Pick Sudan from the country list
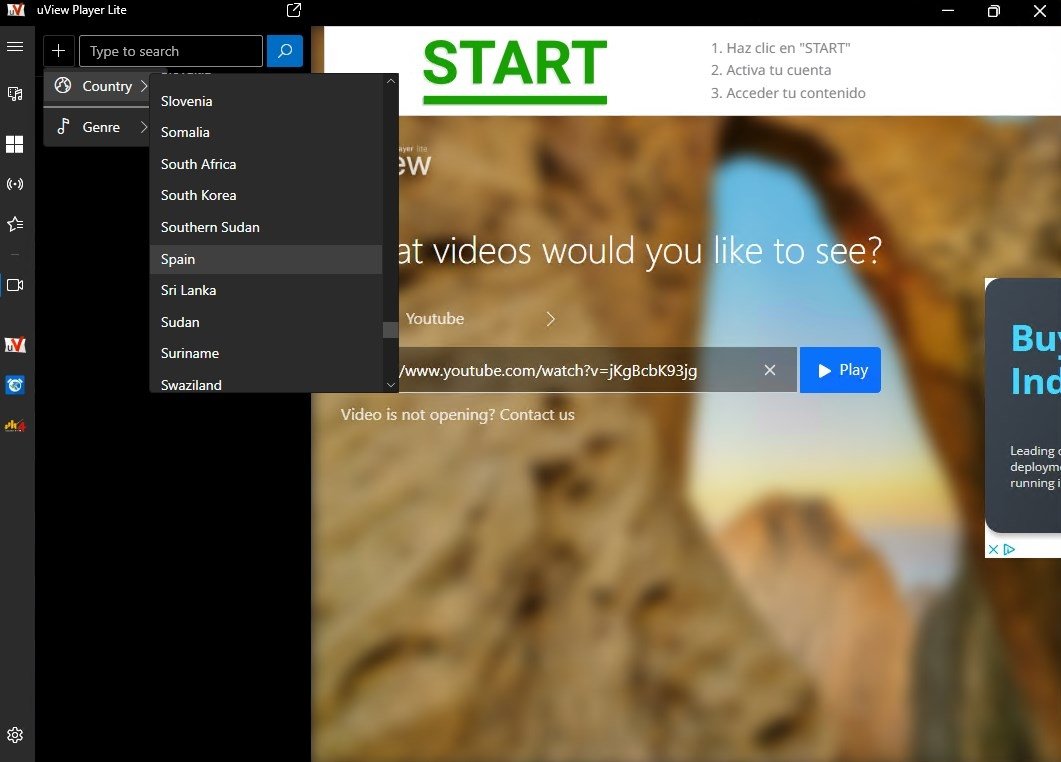 266,322
